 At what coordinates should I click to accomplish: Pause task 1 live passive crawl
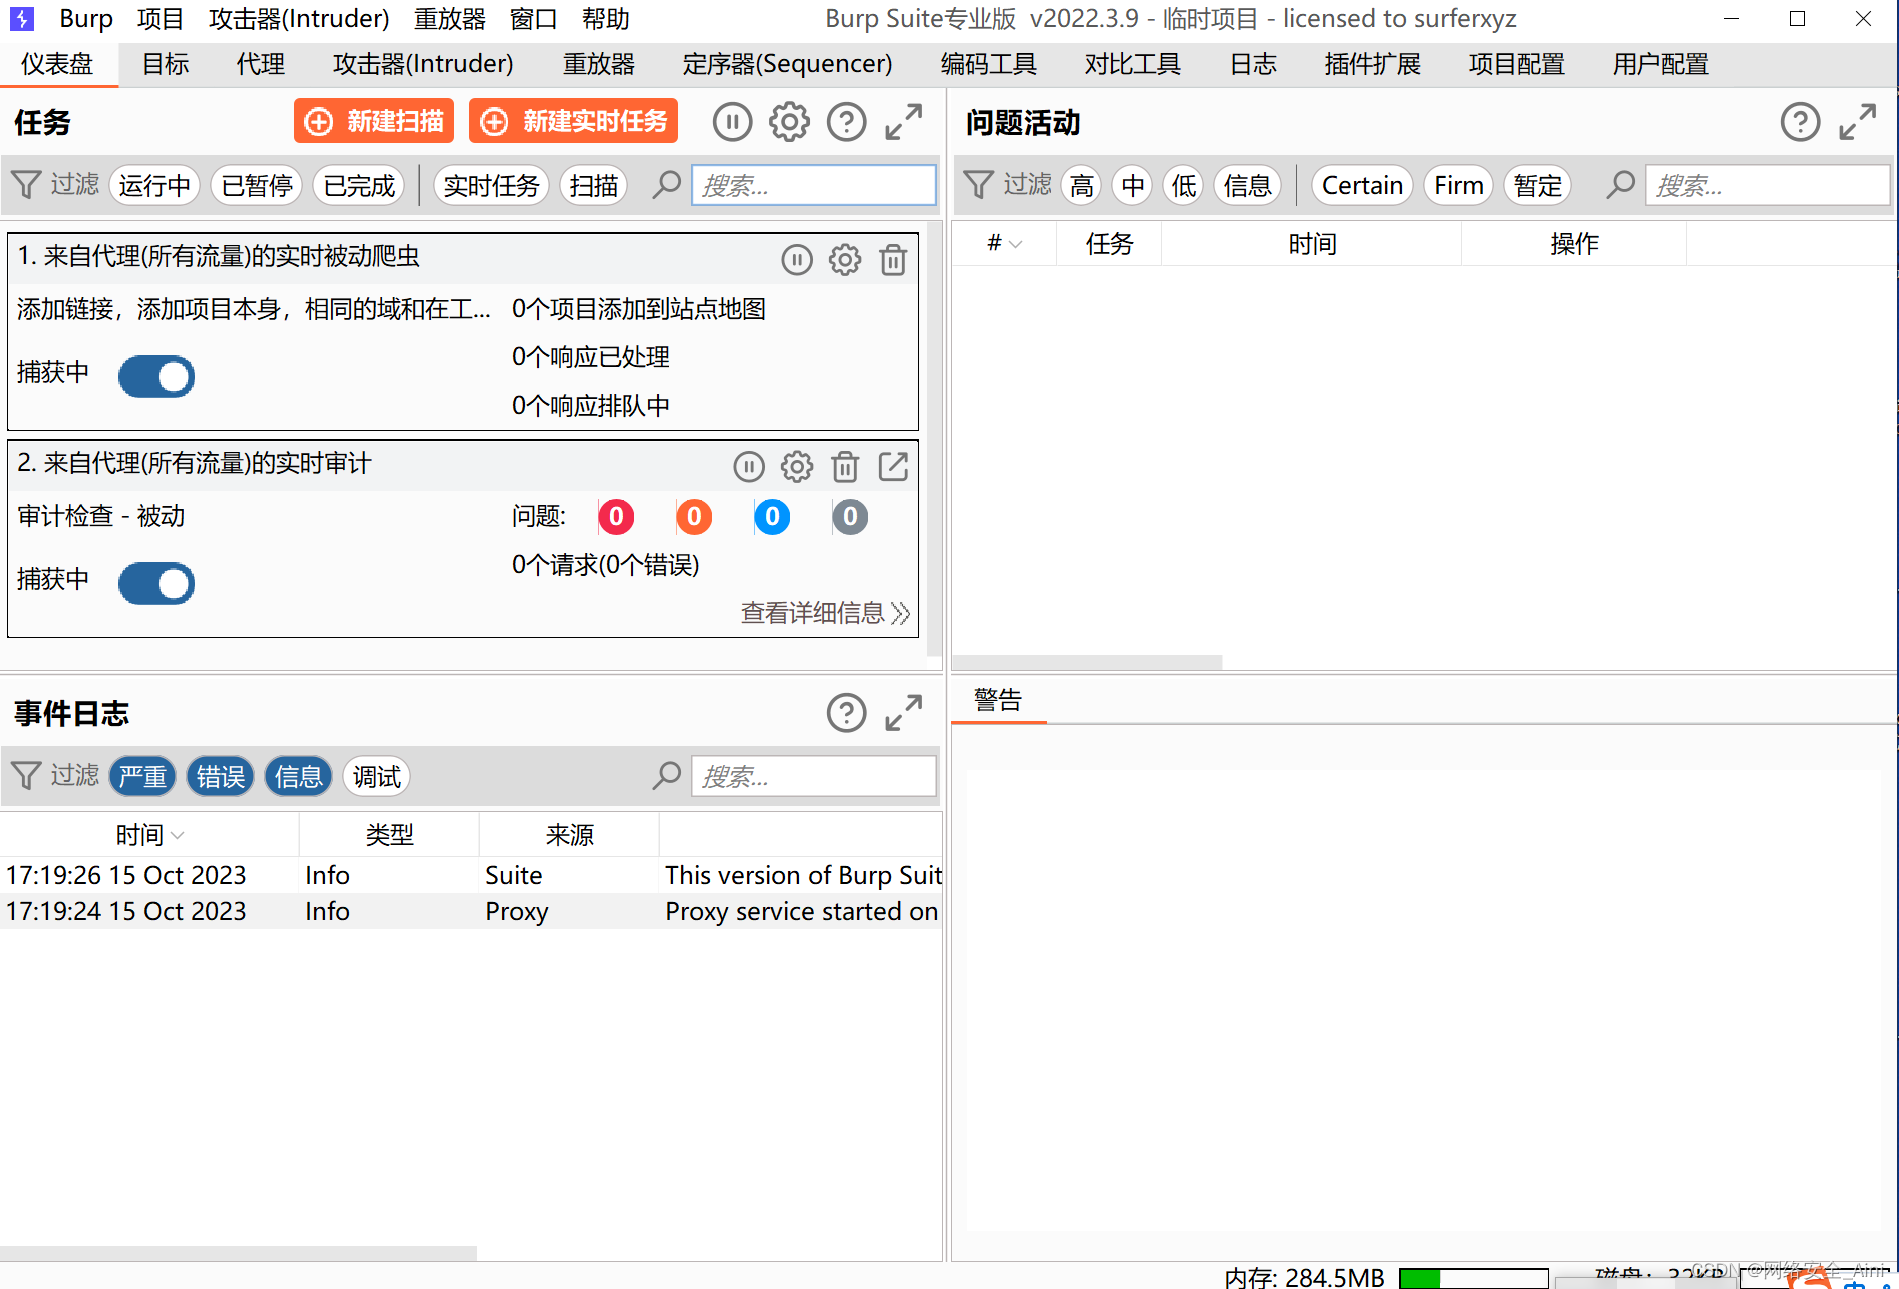[797, 260]
